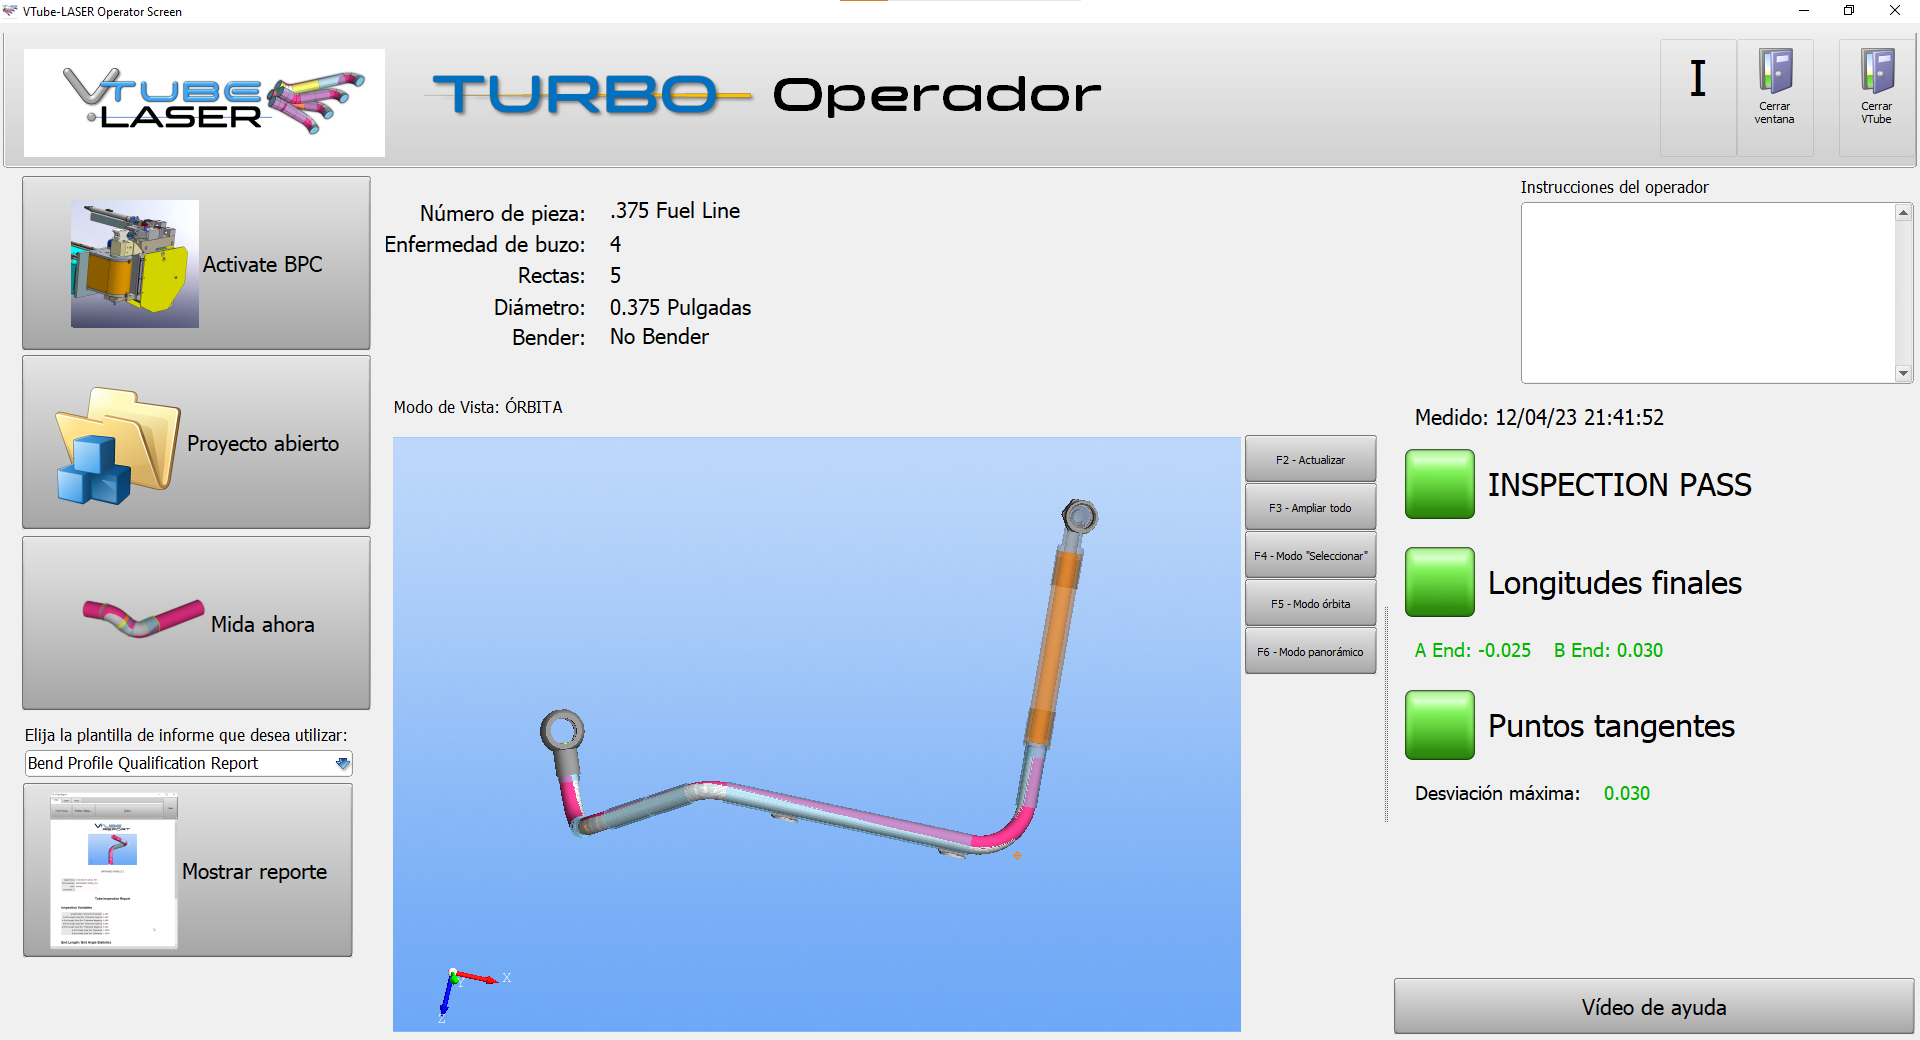Click the Cerrar ventana icon
Viewport: 1920px width, 1040px height.
tap(1775, 97)
